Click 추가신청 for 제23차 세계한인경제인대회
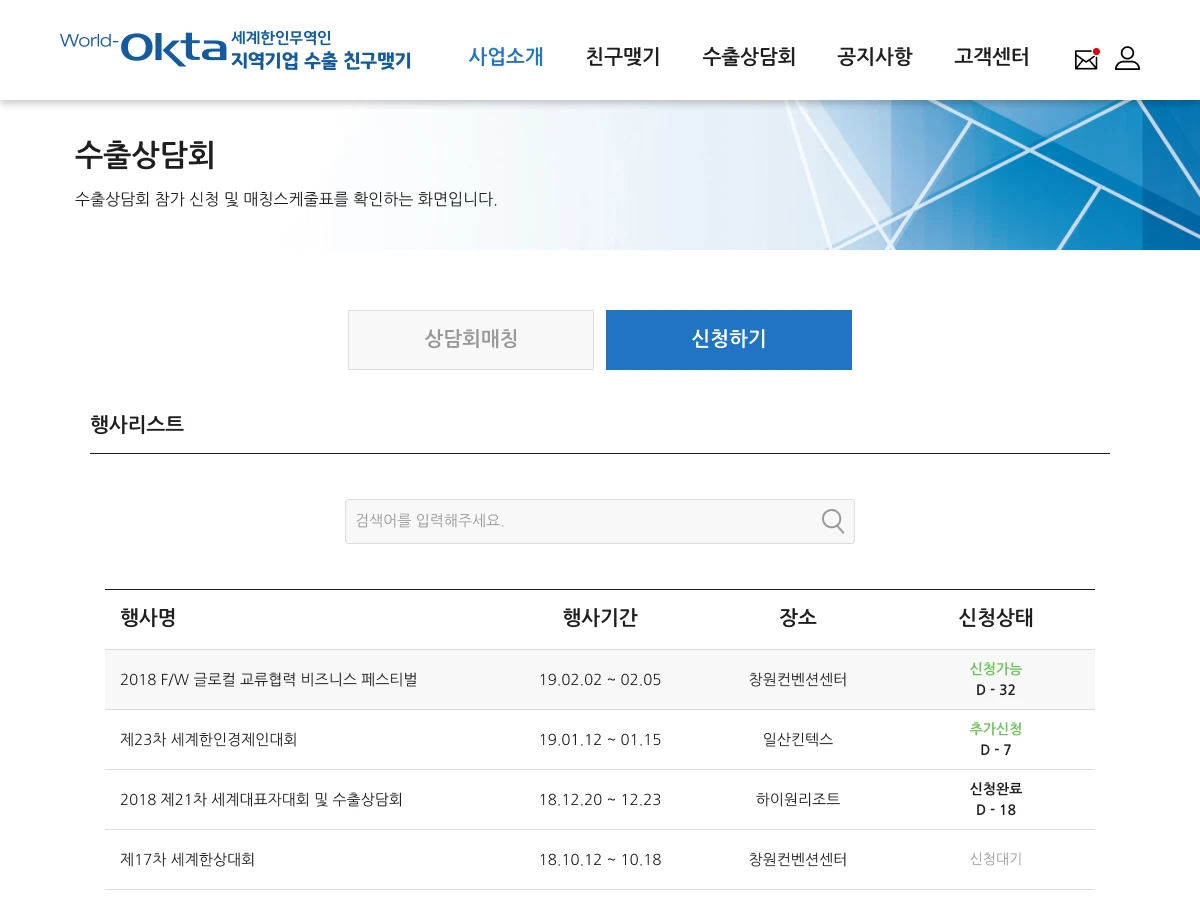 tap(995, 729)
